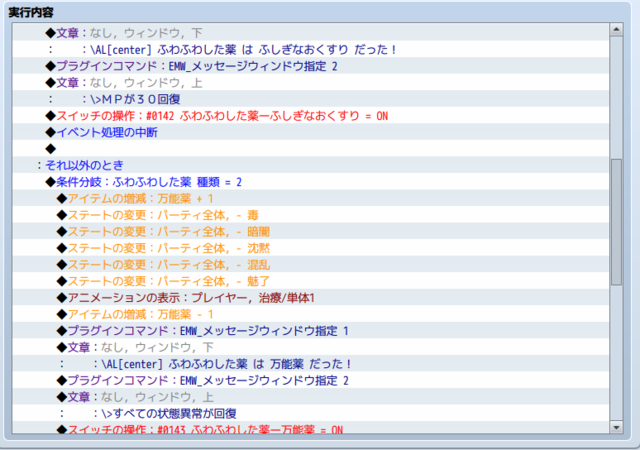Select the text line \>ＭＰが３０回復
Screen dimensions: 640x450
[311, 99]
